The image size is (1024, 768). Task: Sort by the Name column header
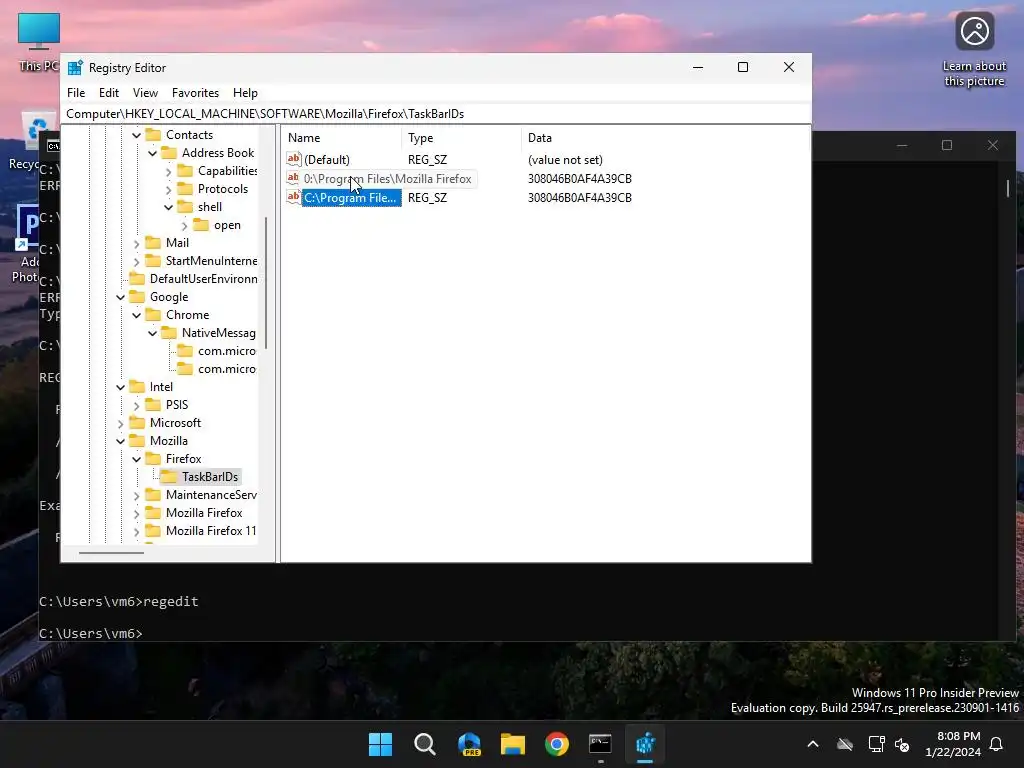pyautogui.click(x=342, y=138)
